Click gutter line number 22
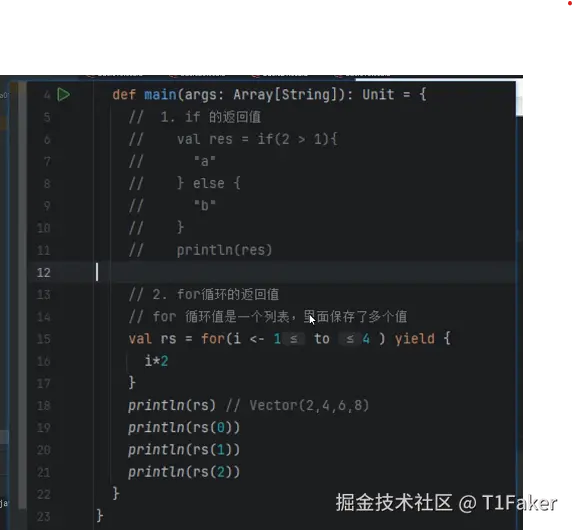 [x=43, y=494]
